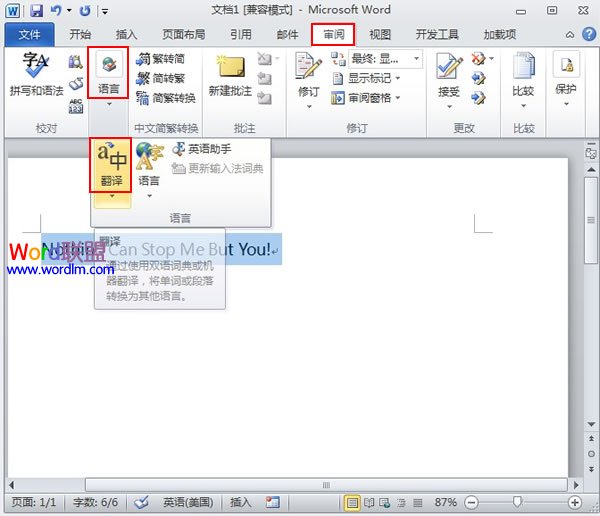
Task: Click the Redo icon in quick access toolbar
Action: pos(85,11)
